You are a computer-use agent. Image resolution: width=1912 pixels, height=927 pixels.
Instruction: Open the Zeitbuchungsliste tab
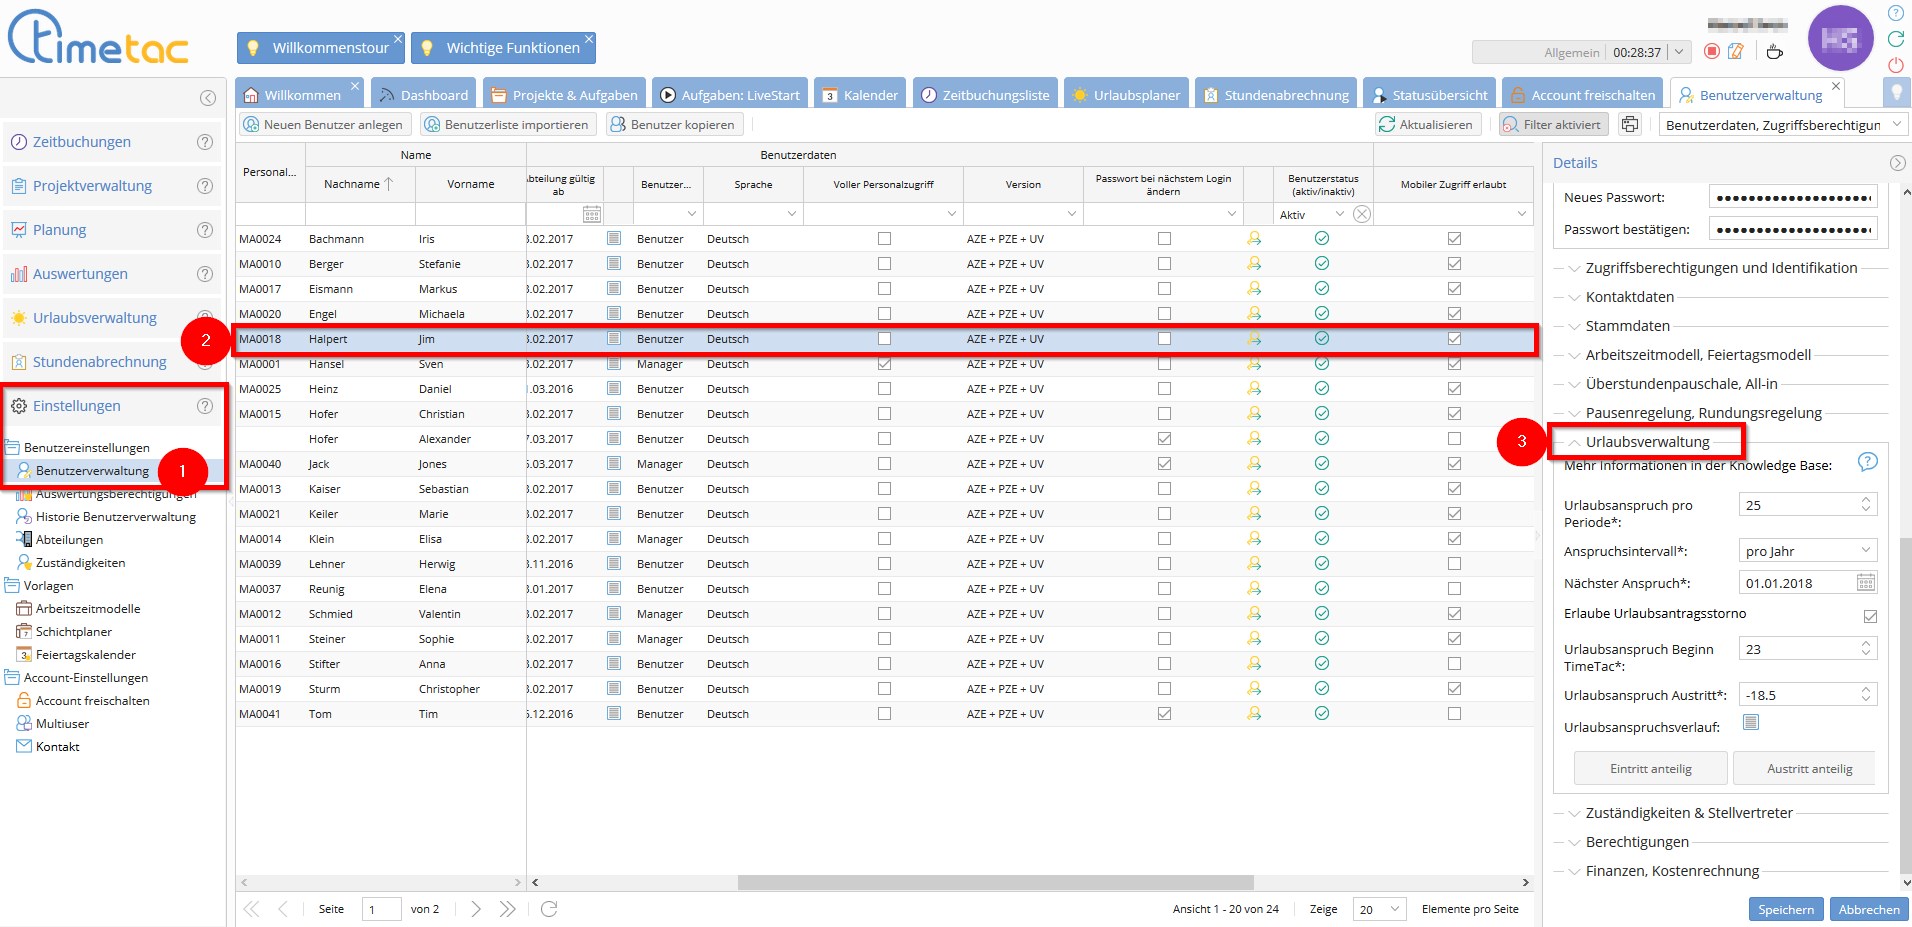[985, 95]
